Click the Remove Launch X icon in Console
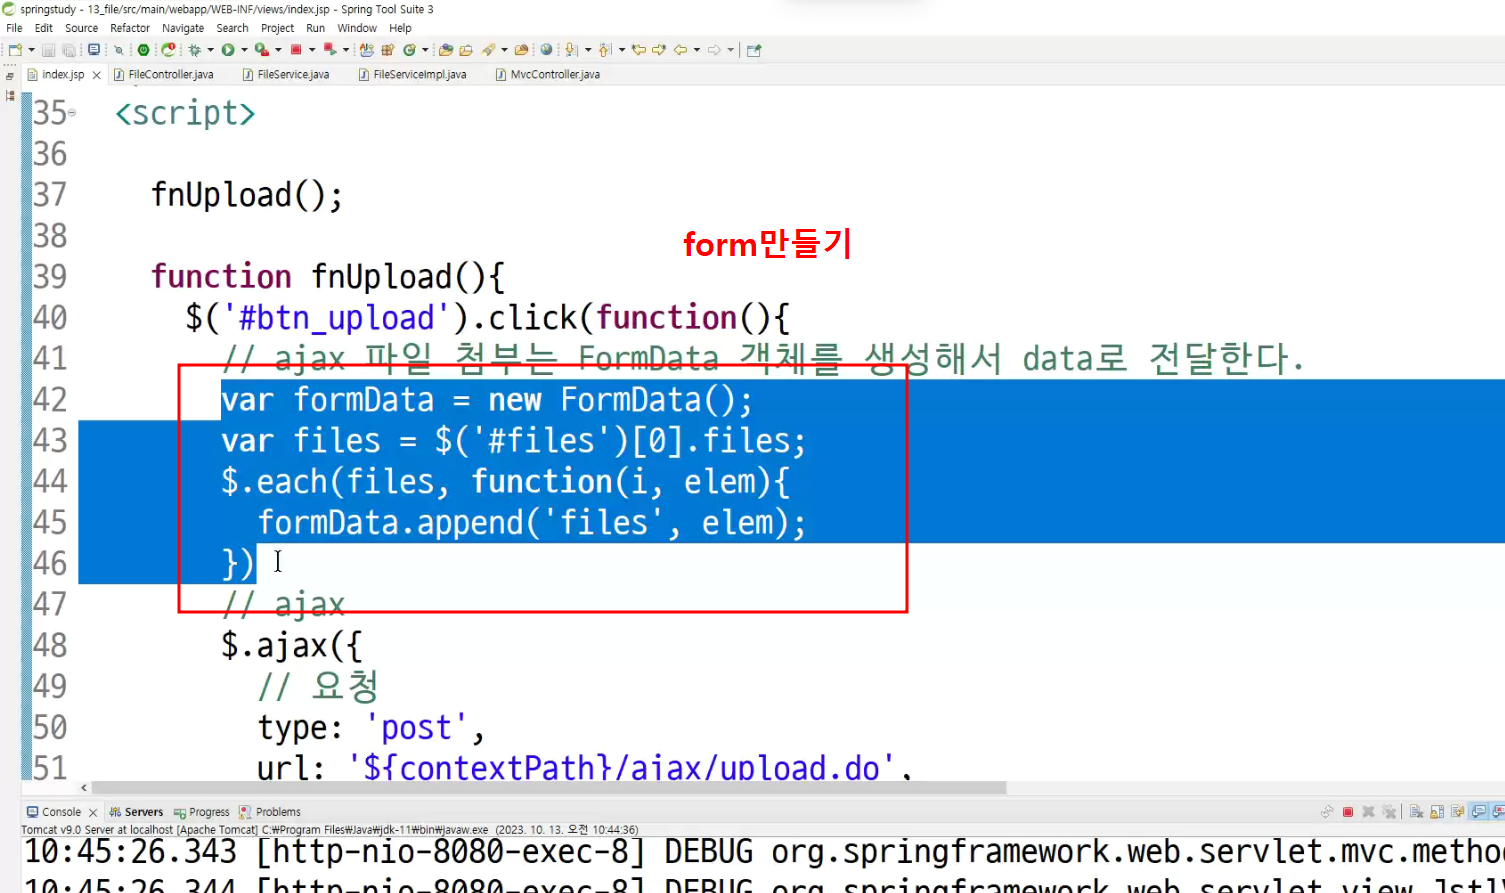 [1368, 812]
